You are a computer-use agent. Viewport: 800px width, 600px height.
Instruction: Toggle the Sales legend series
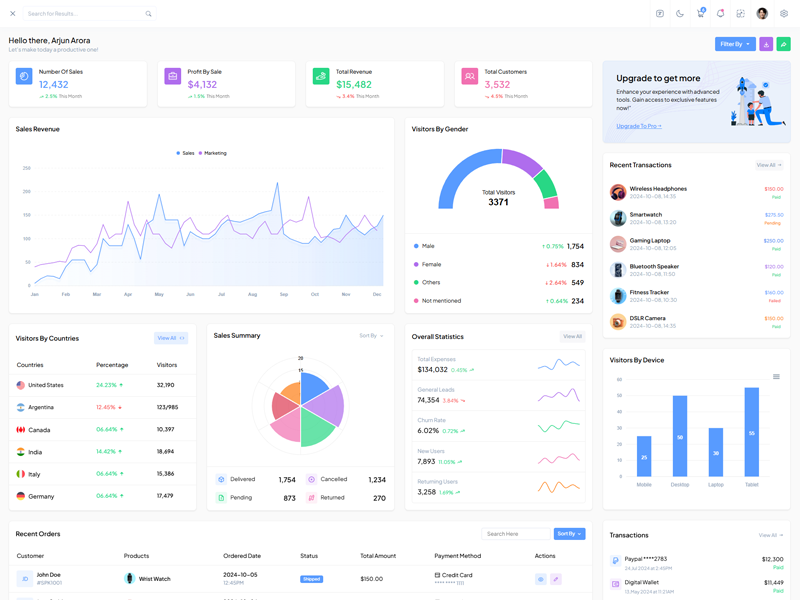(186, 153)
